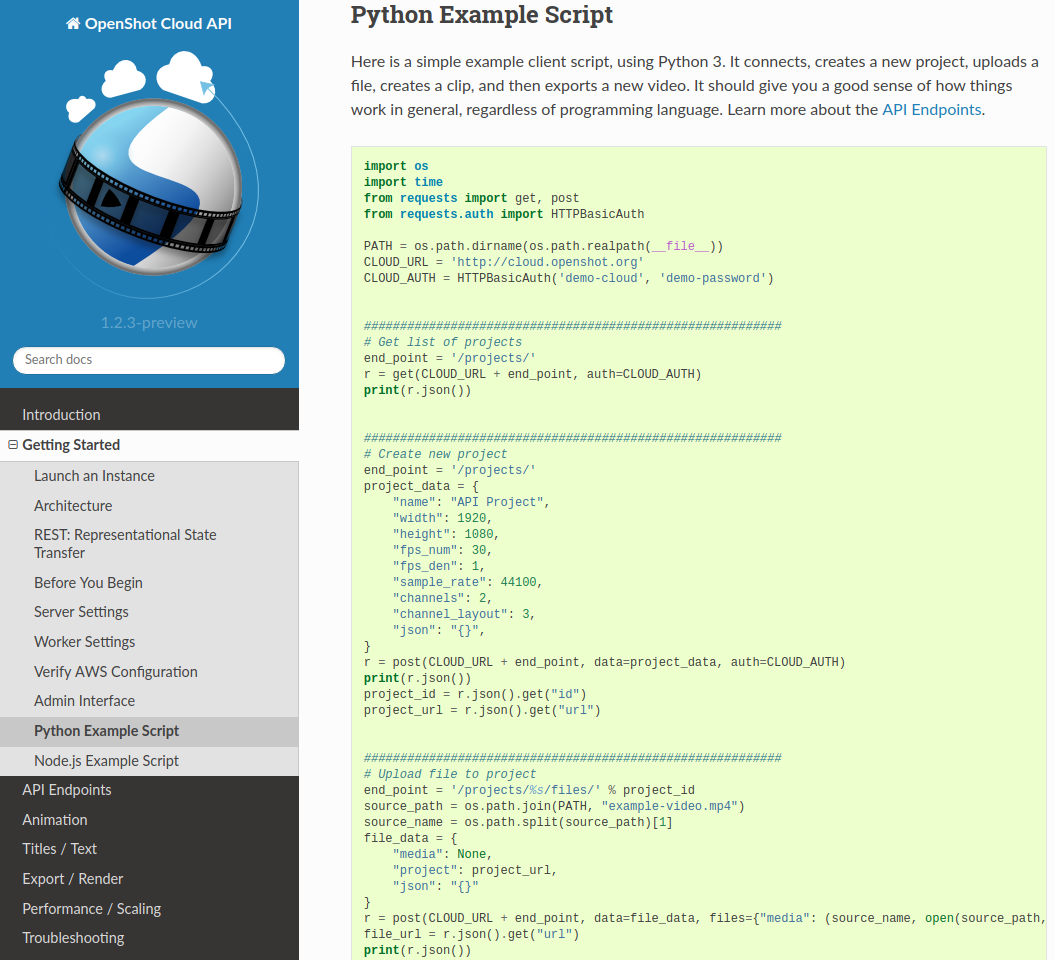This screenshot has width=1055, height=960.
Task: Select the API Endpoints sidebar entry
Action: (x=65, y=789)
